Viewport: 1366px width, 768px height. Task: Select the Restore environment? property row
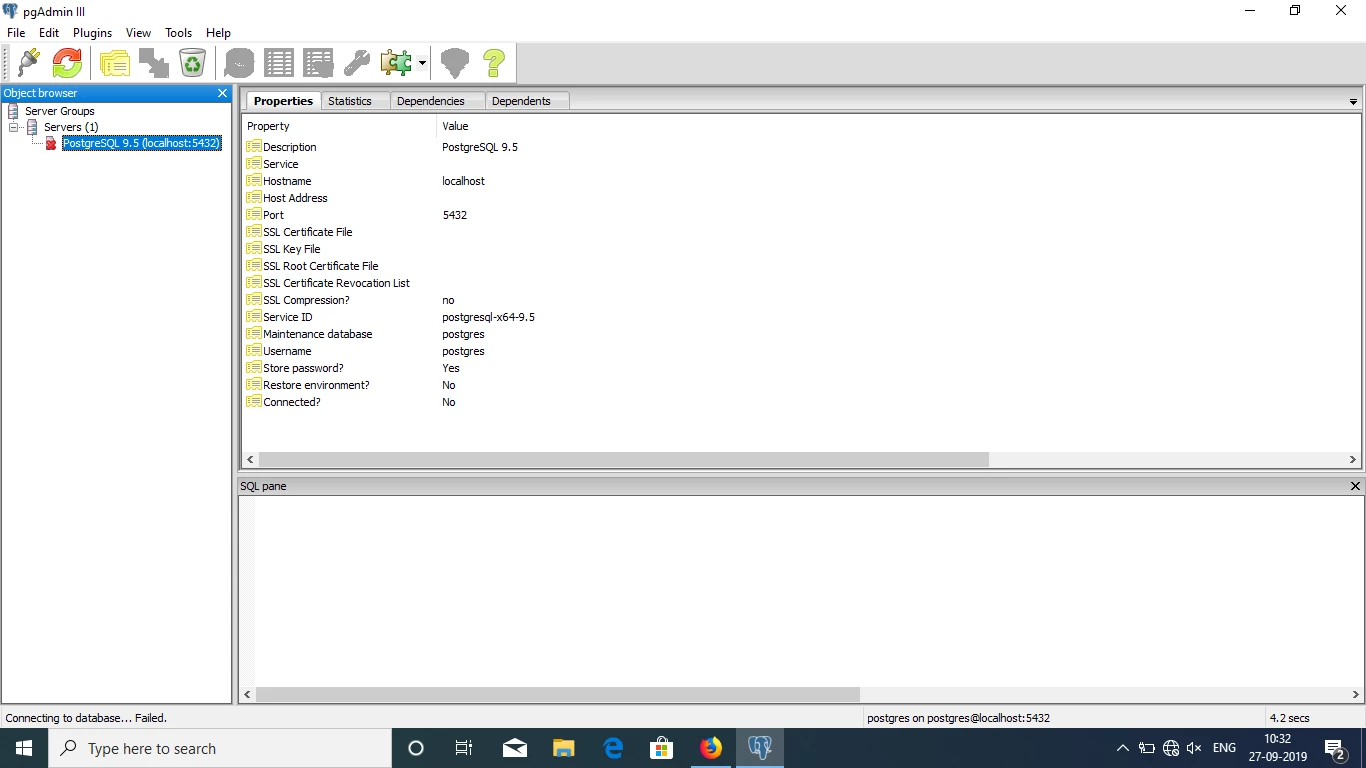coord(800,385)
